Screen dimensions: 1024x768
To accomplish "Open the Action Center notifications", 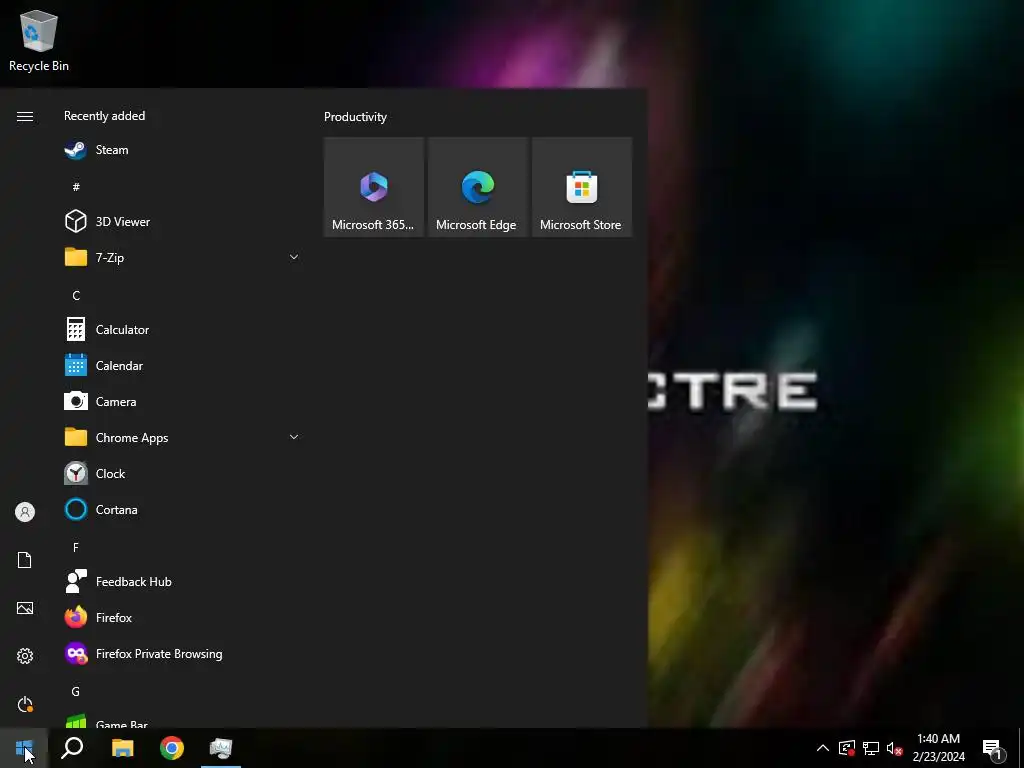I will pos(993,748).
